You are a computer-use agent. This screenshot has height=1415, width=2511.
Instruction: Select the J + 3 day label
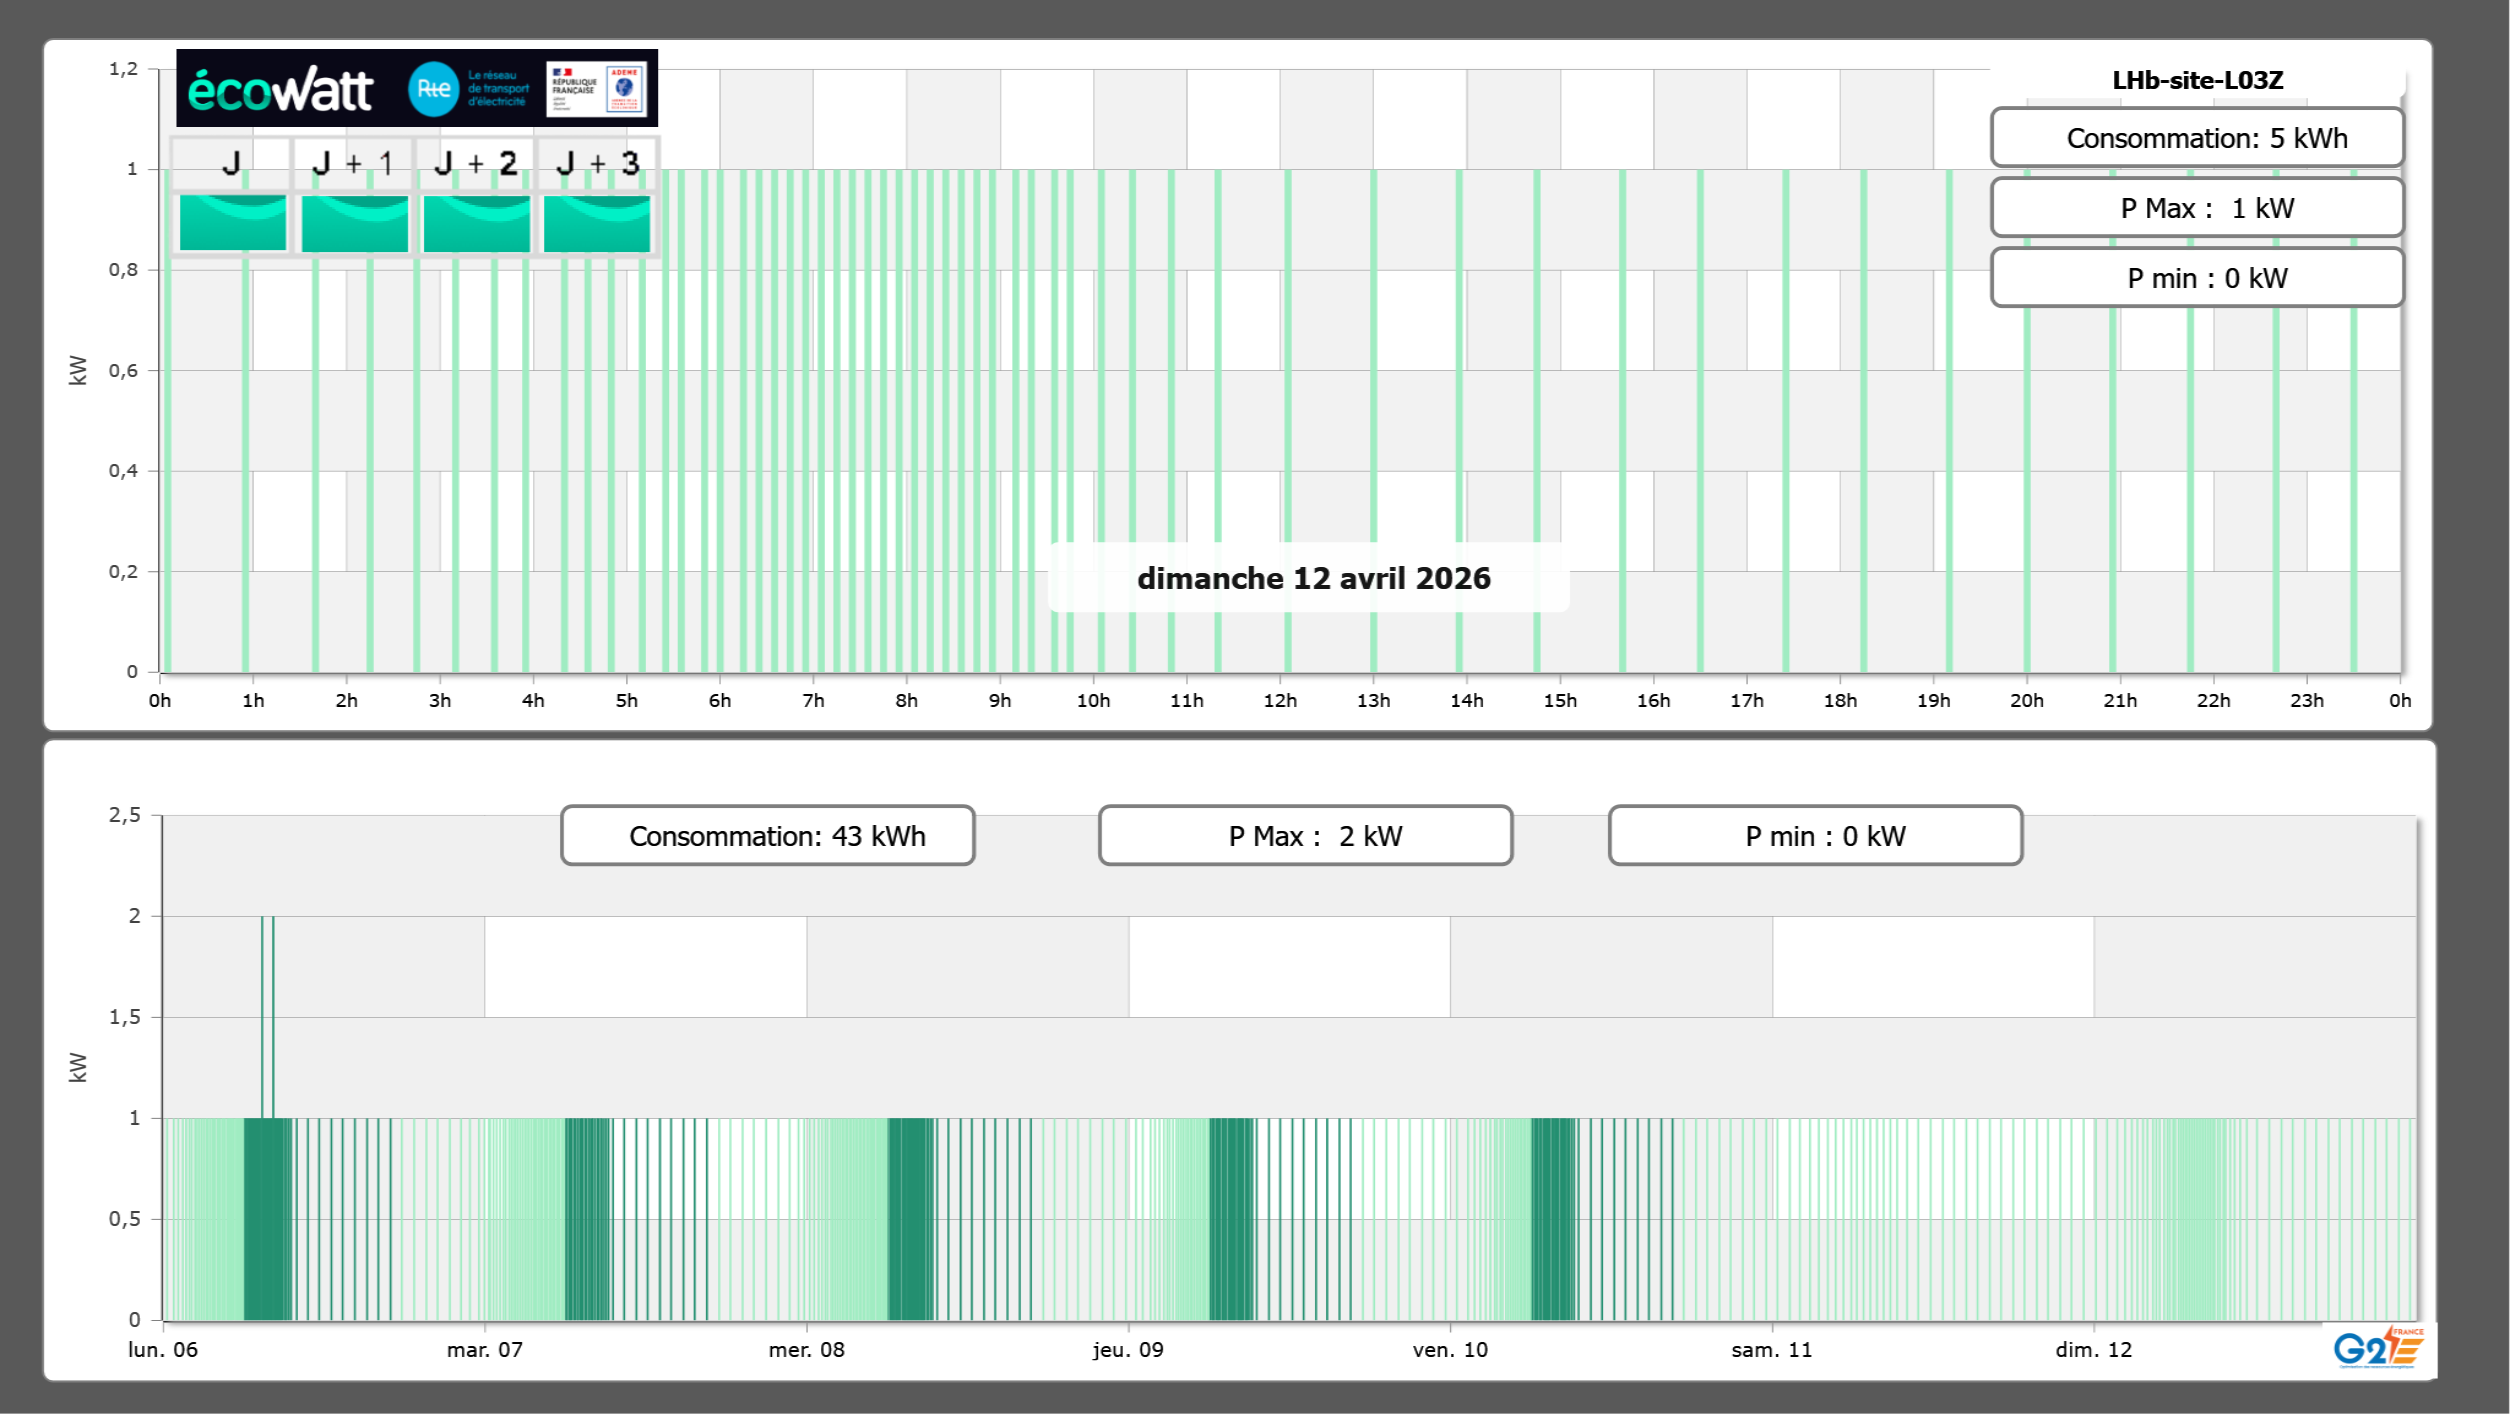[x=597, y=163]
